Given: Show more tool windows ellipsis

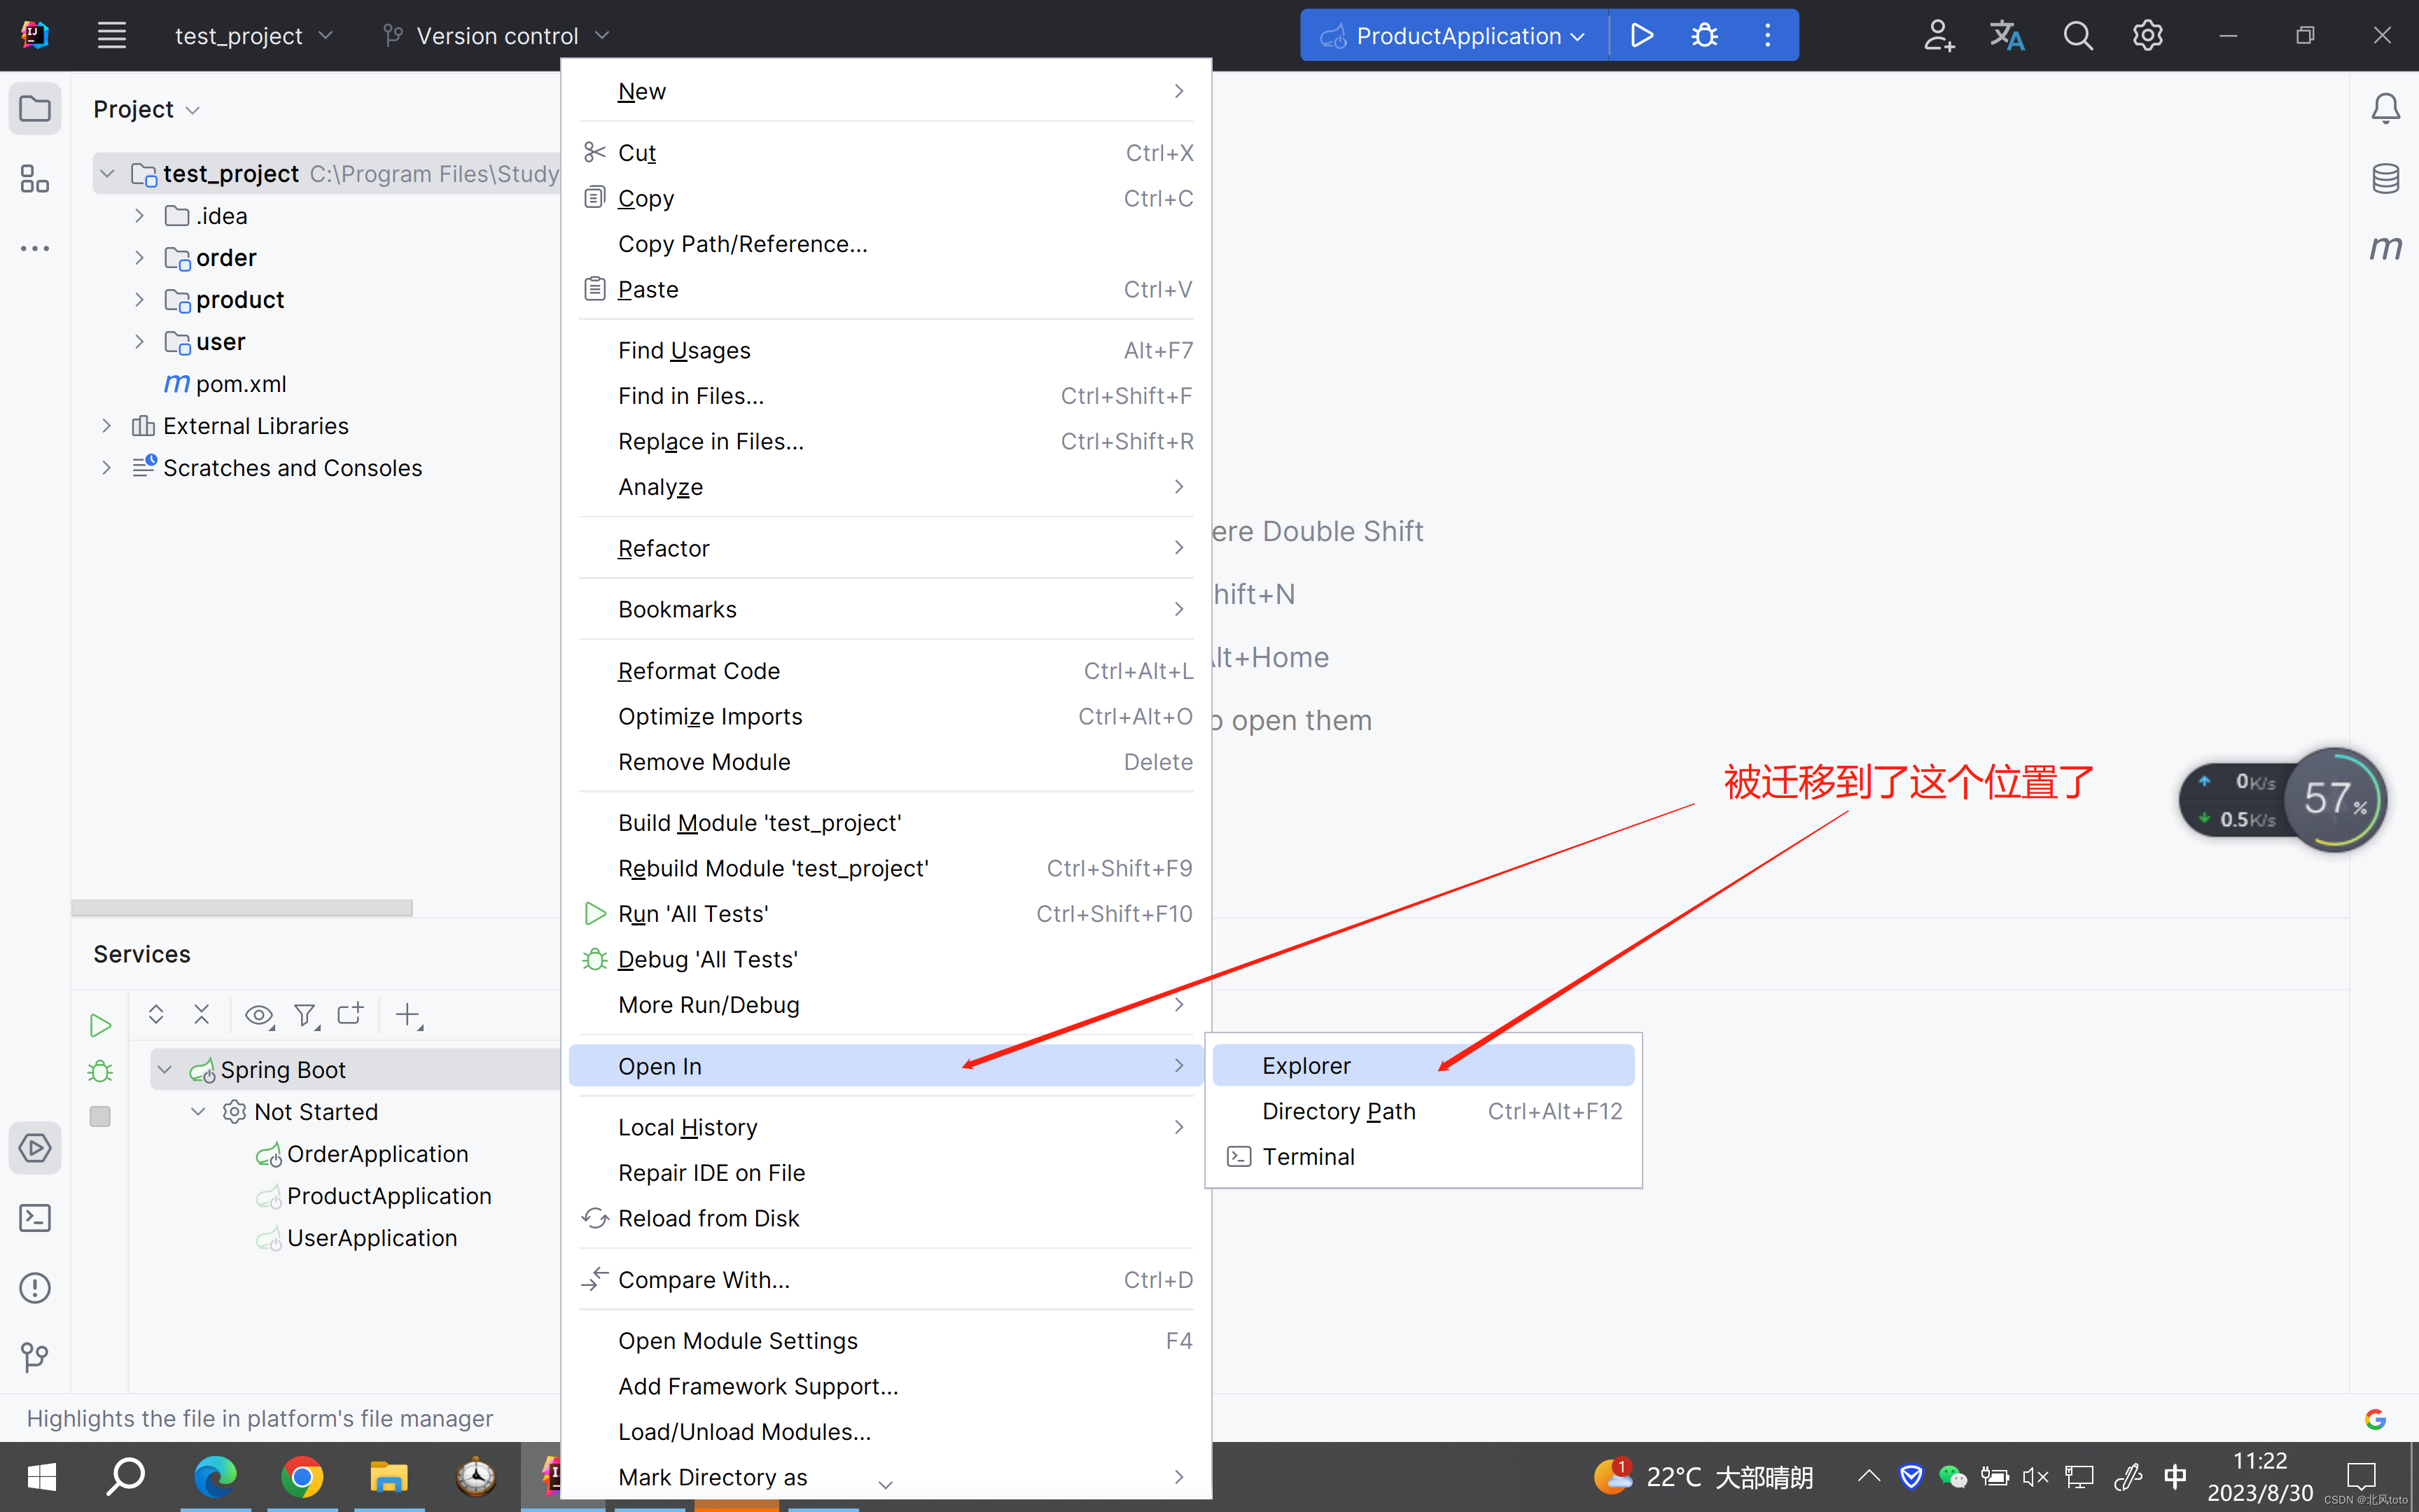Looking at the screenshot, I should [x=35, y=249].
